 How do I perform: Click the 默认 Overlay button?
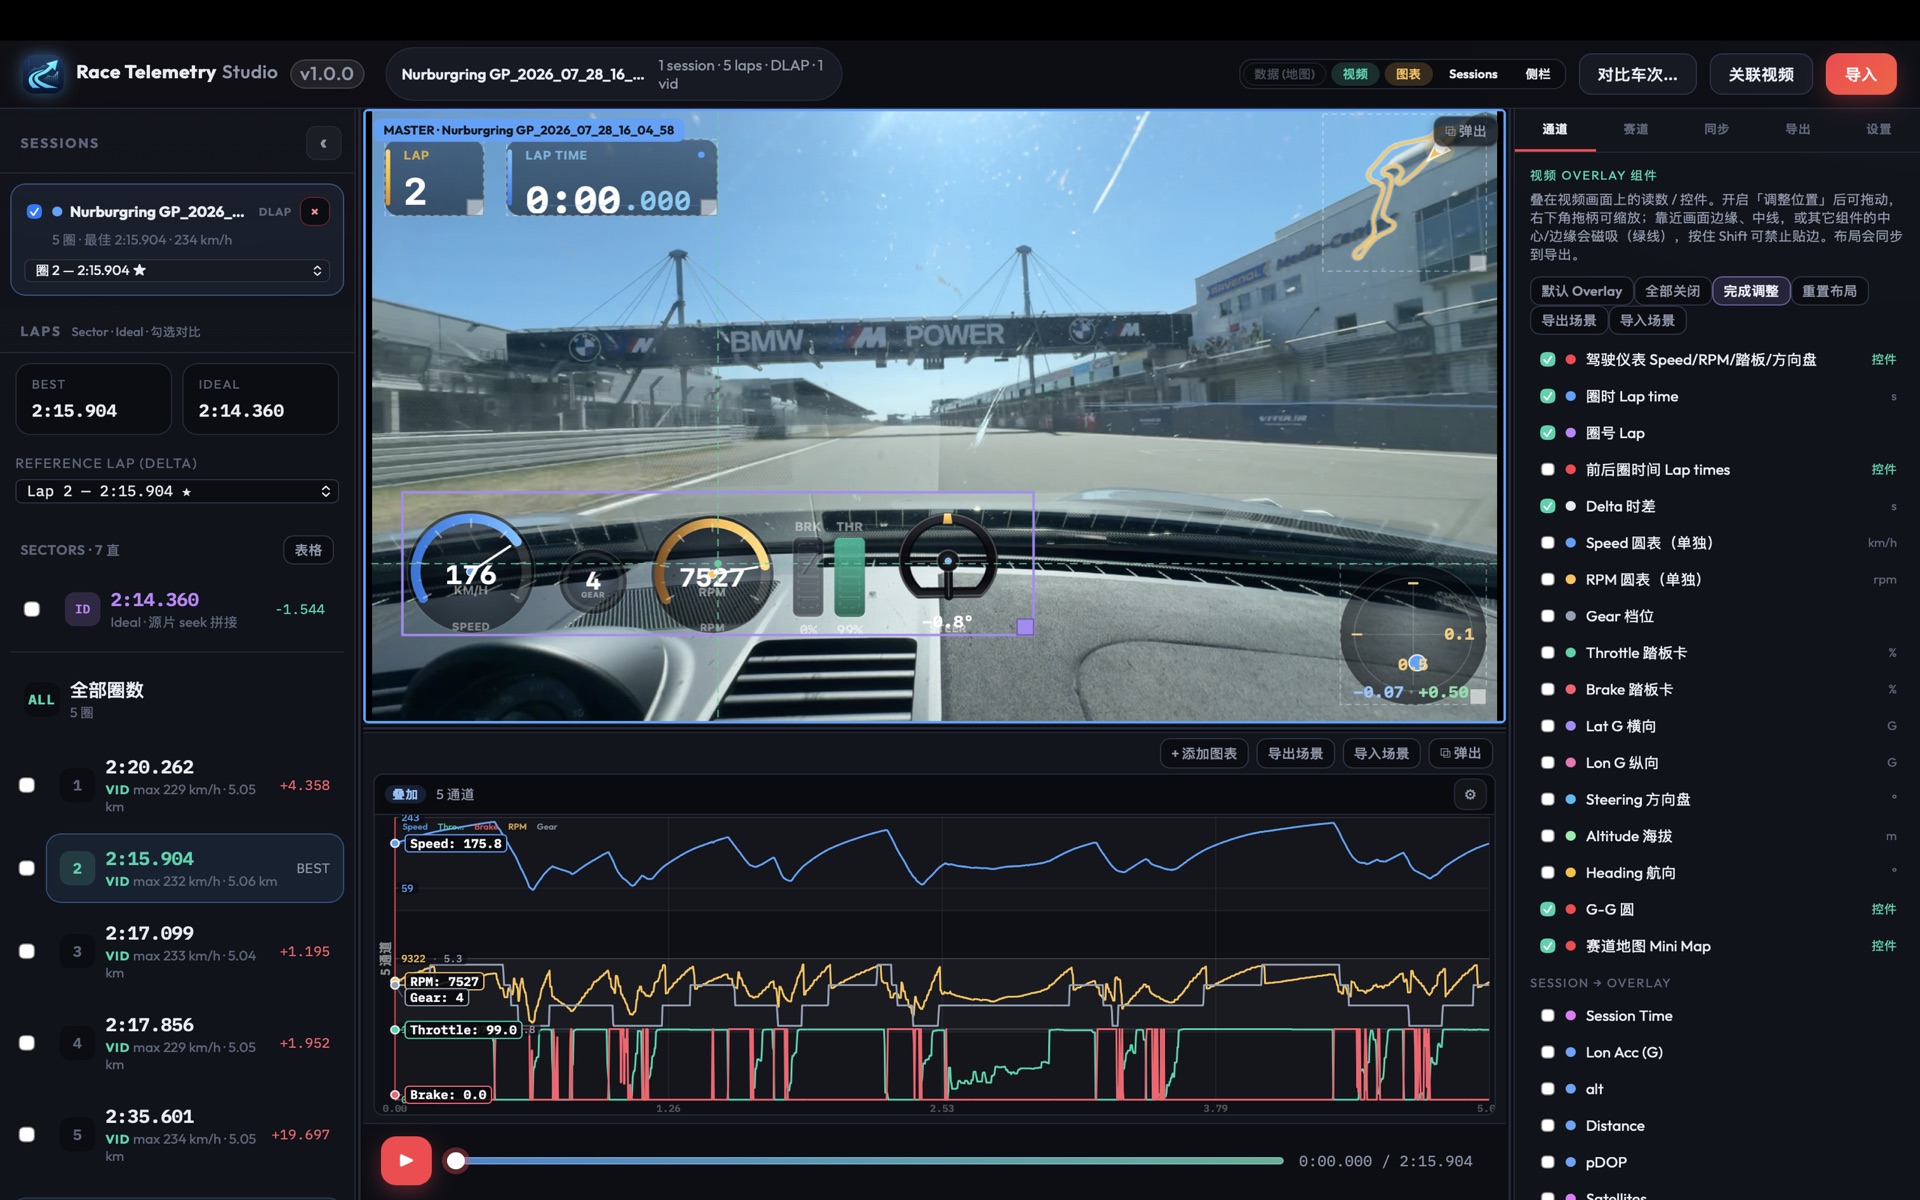[x=1581, y=291]
